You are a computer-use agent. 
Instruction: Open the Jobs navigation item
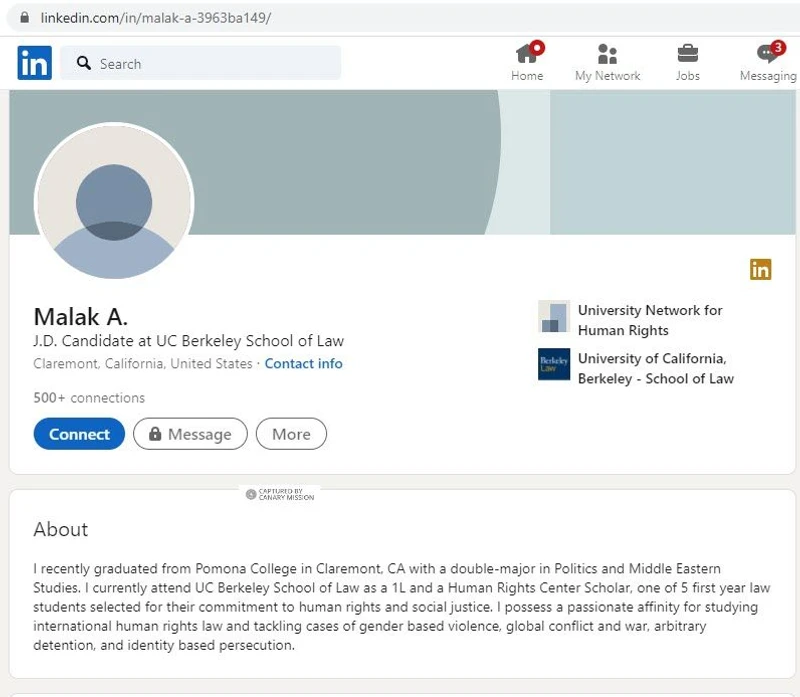pos(687,62)
